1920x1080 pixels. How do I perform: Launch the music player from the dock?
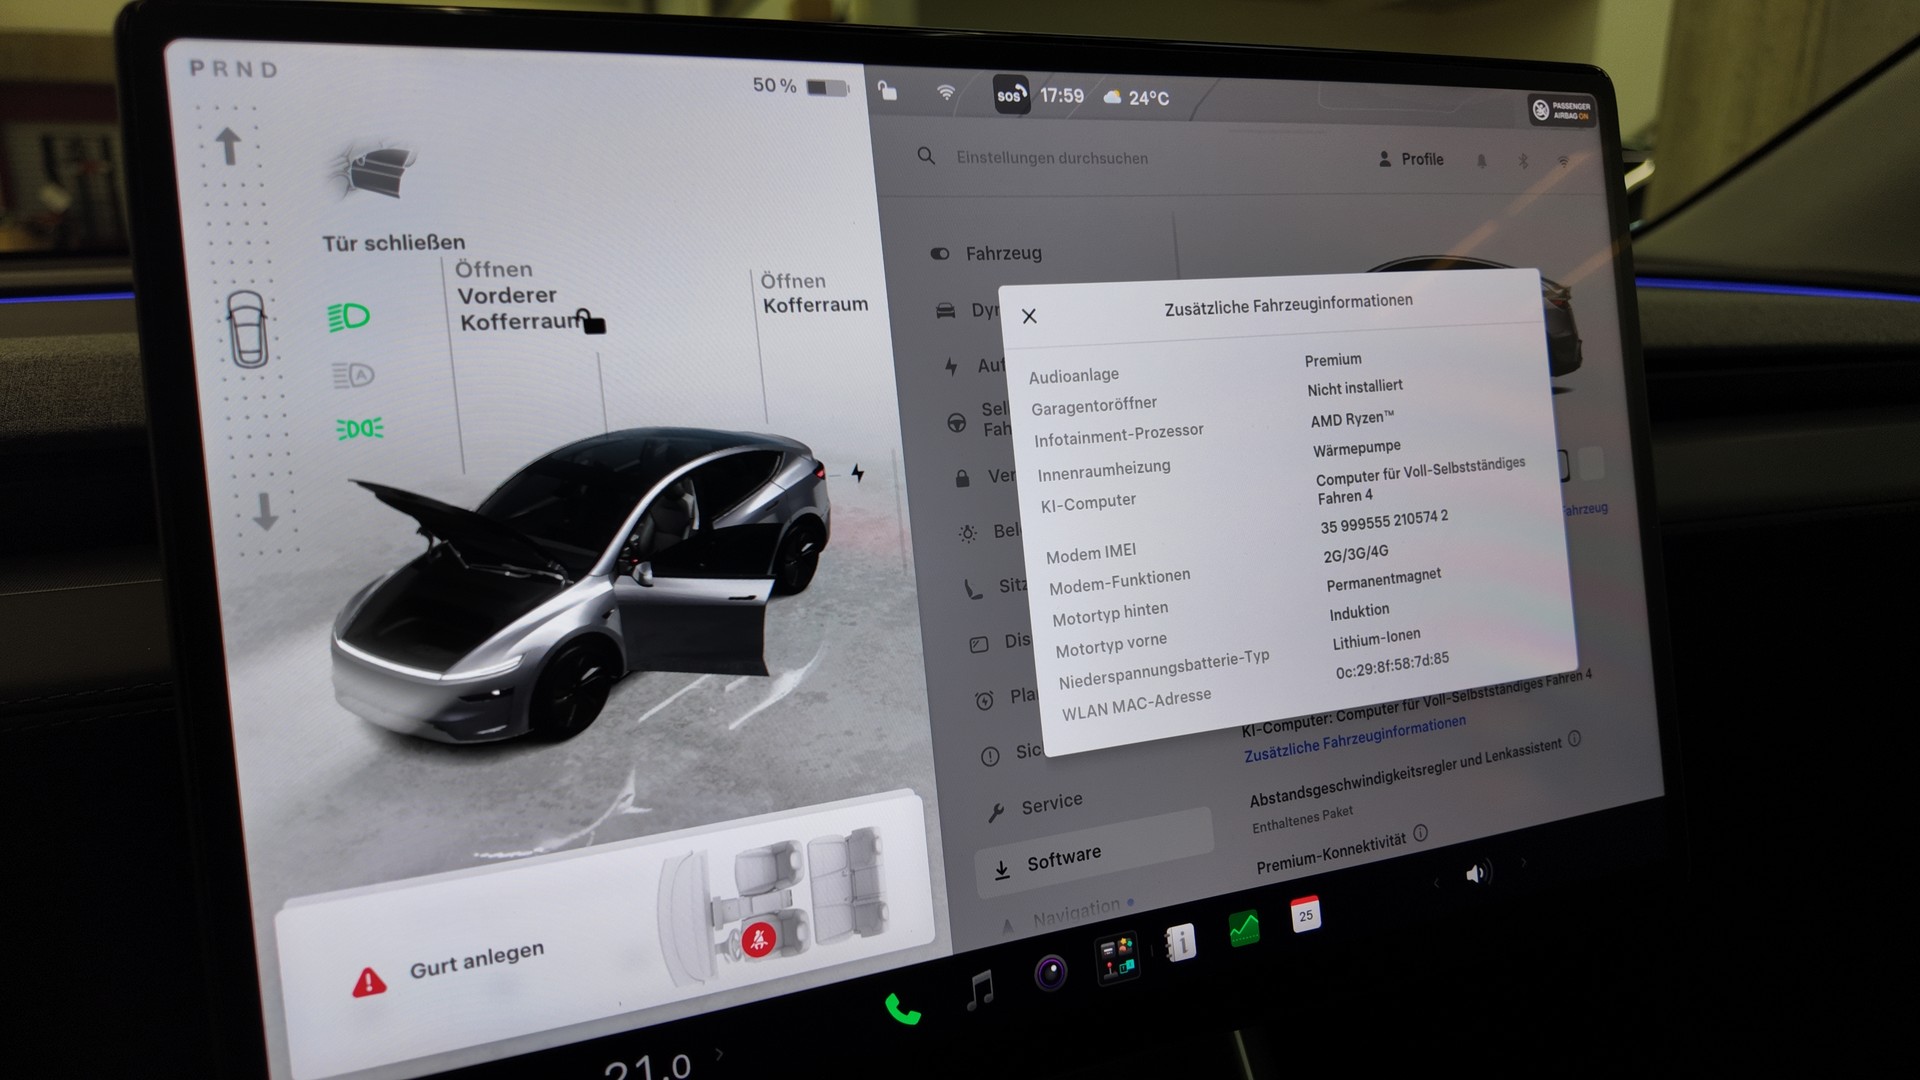(981, 989)
